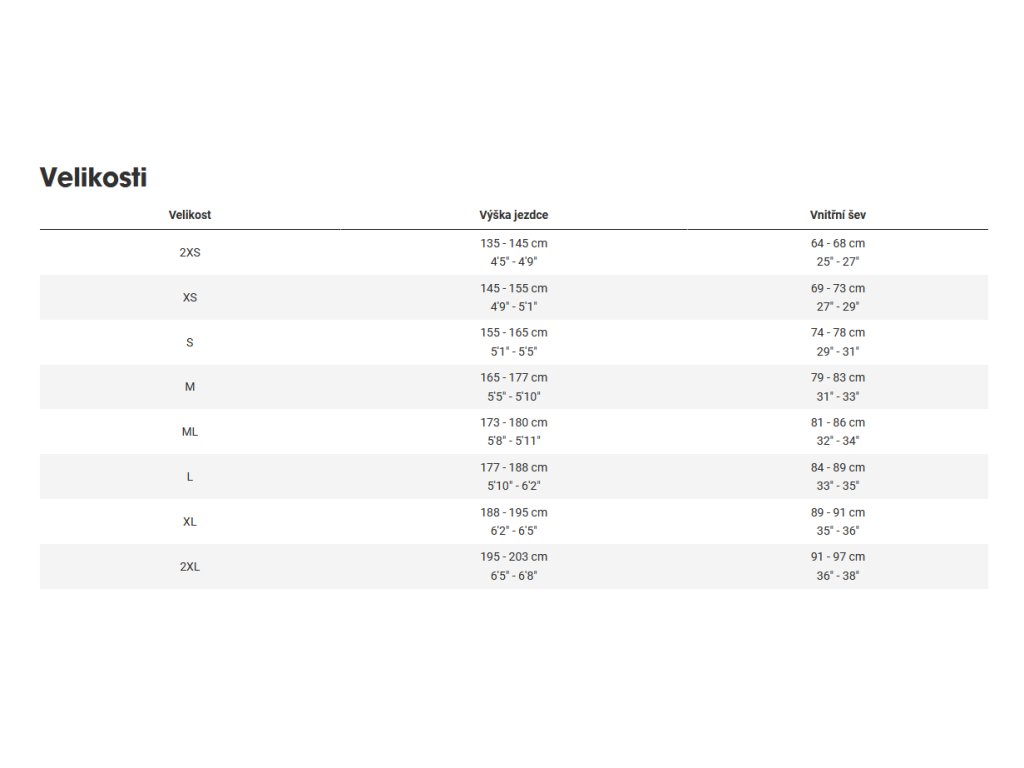Click rider height 195 - 203 cm
Image resolution: width=1024 pixels, height=768 pixels.
coord(514,557)
